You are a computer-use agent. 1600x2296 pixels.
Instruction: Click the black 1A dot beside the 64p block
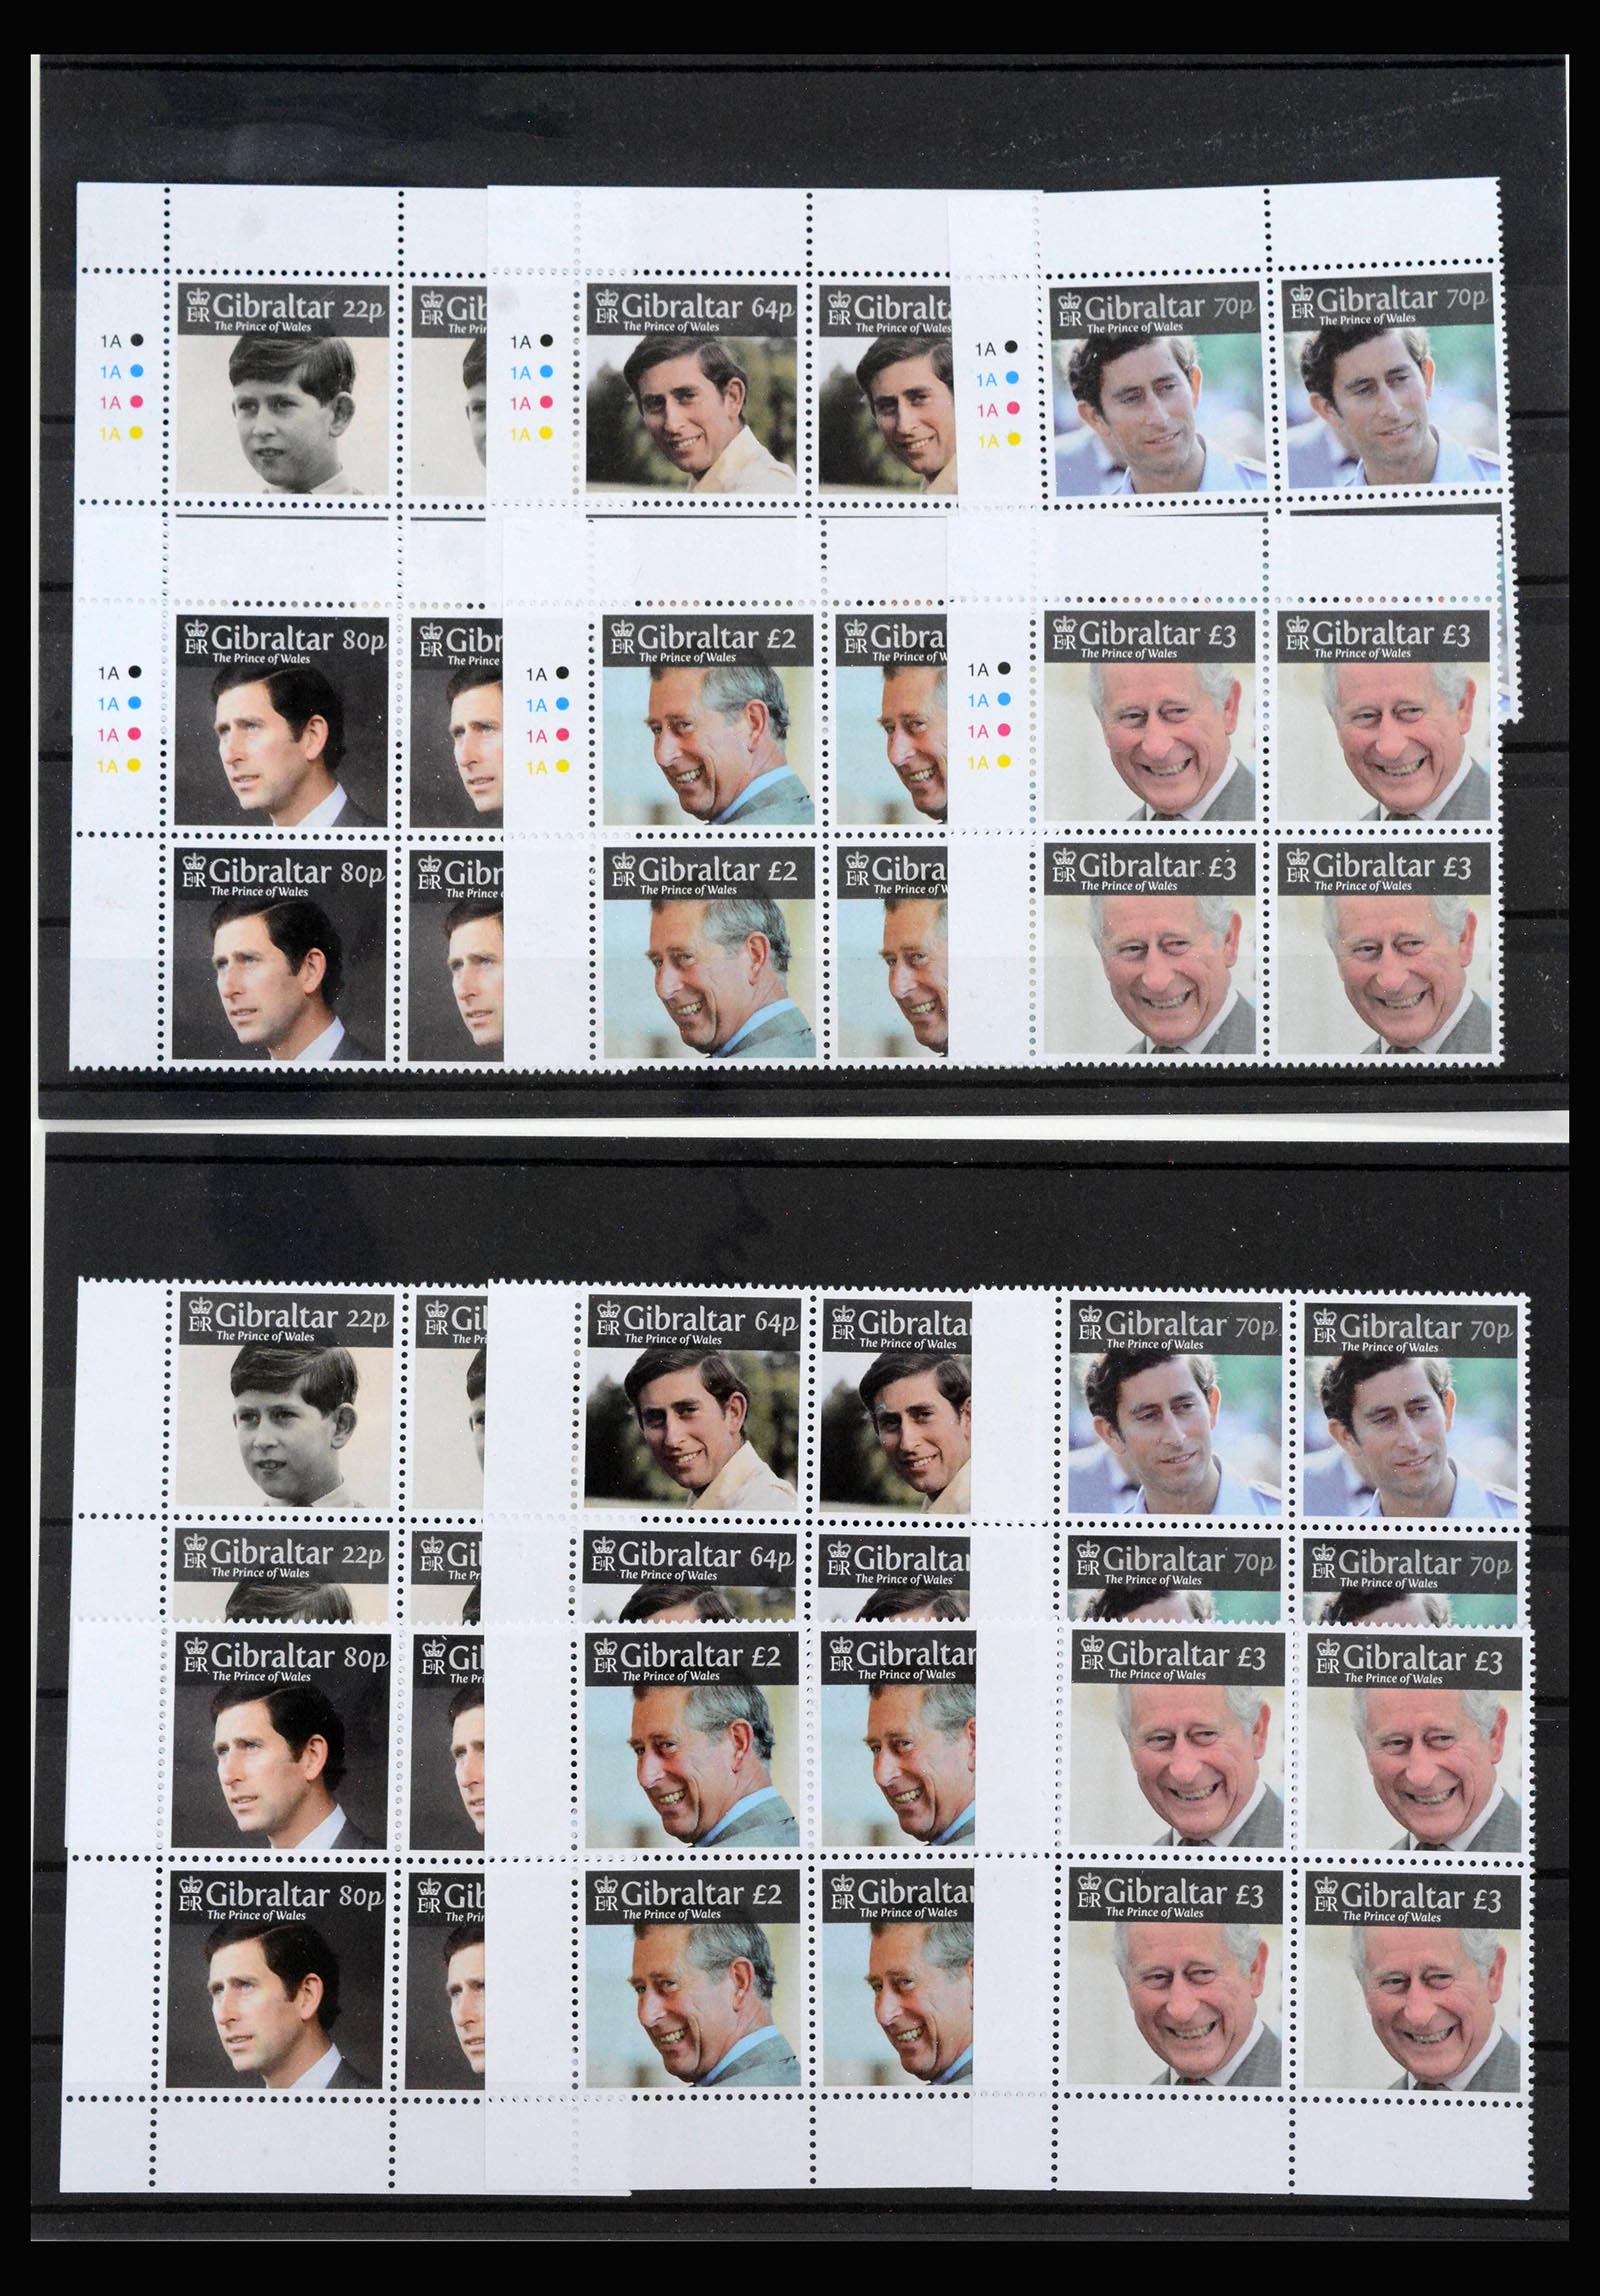545,341
